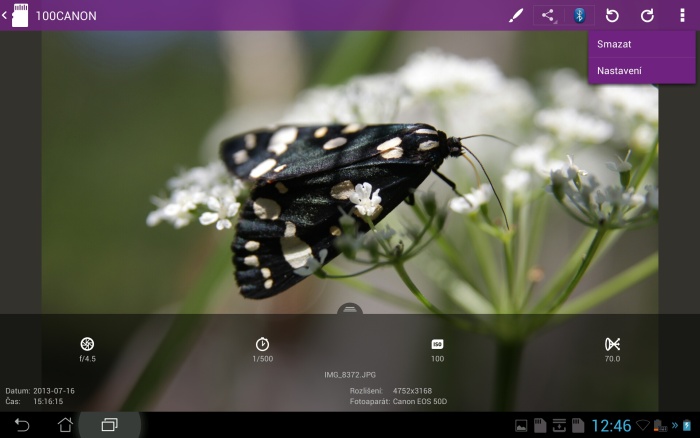Tap the ISO 100 icon
The width and height of the screenshot is (700, 438).
437,344
